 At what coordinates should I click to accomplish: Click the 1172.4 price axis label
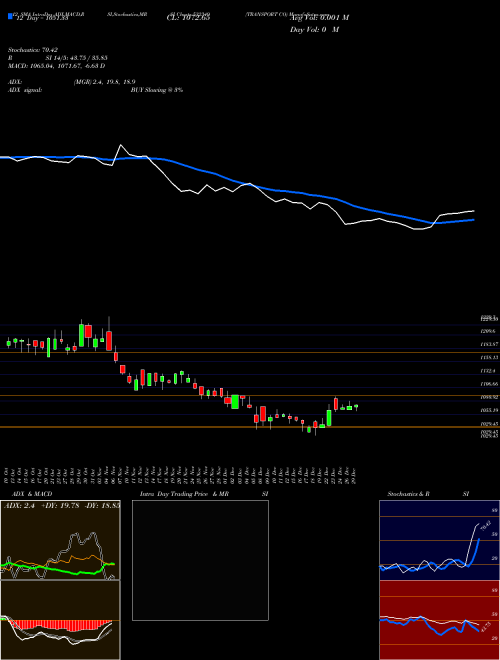[488, 371]
